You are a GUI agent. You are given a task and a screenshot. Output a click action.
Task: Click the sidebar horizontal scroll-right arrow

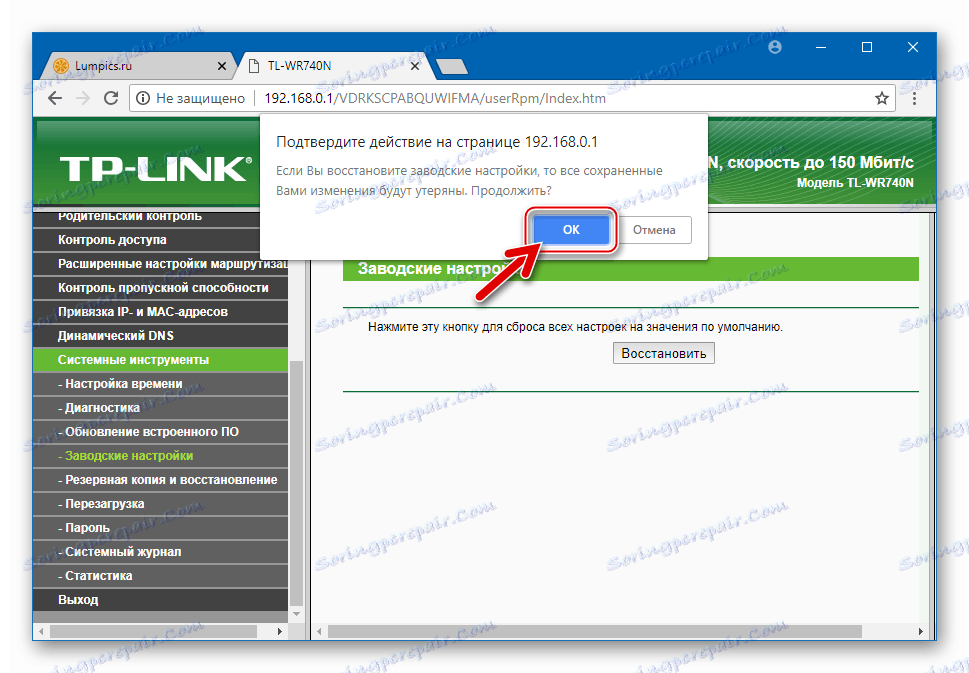coord(280,632)
